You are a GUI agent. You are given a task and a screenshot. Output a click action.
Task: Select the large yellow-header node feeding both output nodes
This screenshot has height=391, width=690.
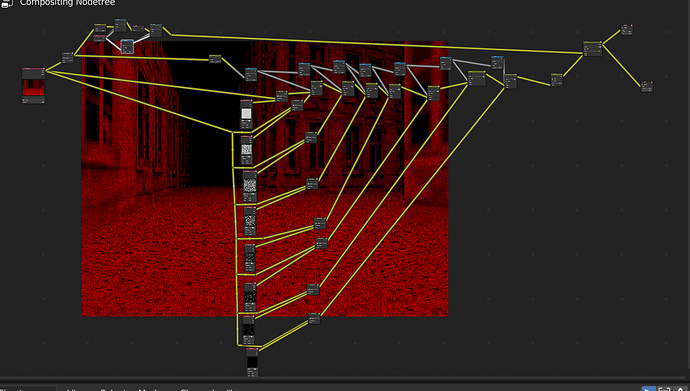pyautogui.click(x=592, y=48)
